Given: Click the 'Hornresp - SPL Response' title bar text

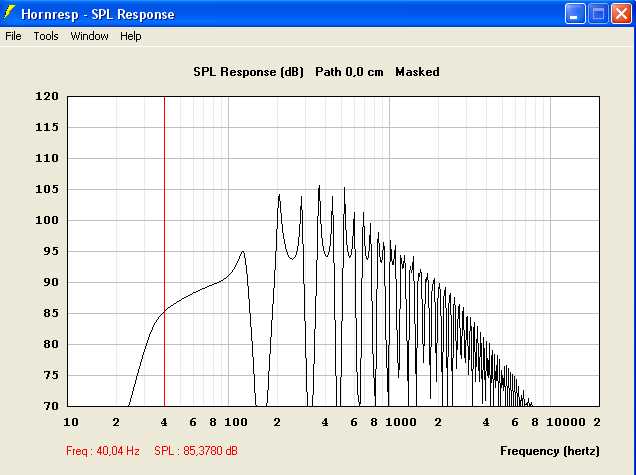Looking at the screenshot, I should coord(98,14).
